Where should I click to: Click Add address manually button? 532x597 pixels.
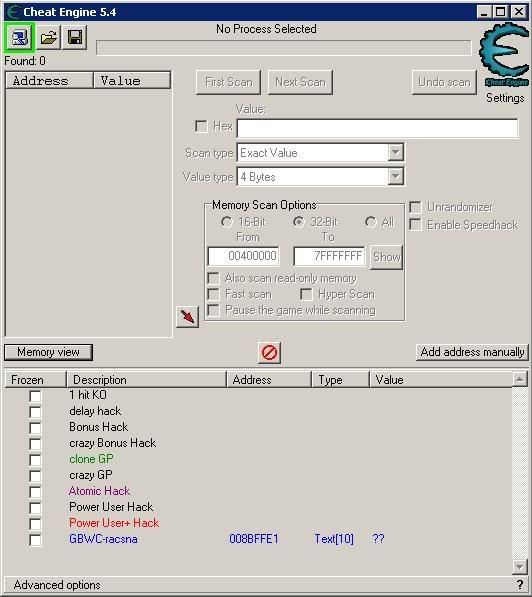[472, 352]
